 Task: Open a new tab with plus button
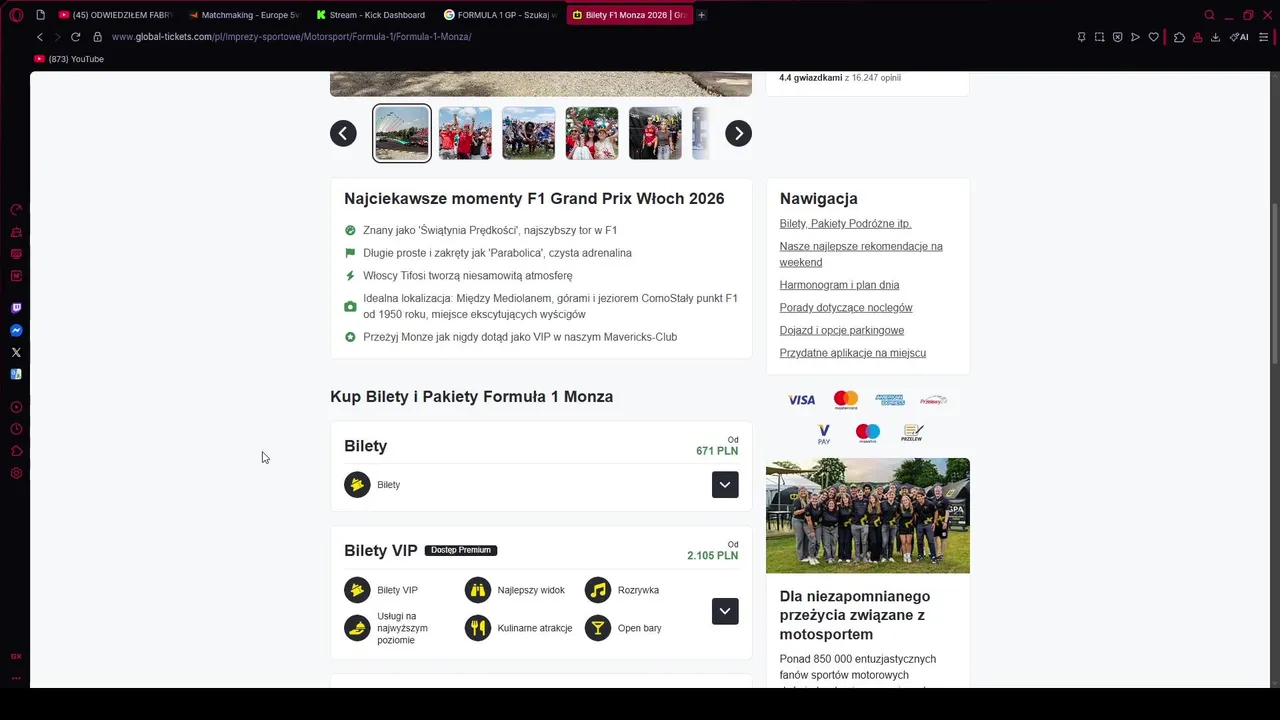pos(701,15)
